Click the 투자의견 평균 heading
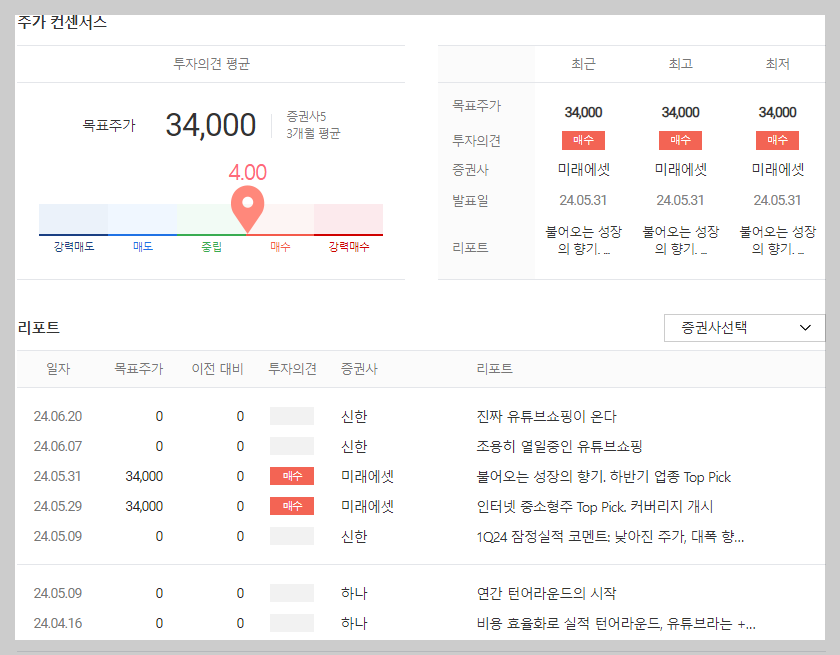840x655 pixels. 211,64
